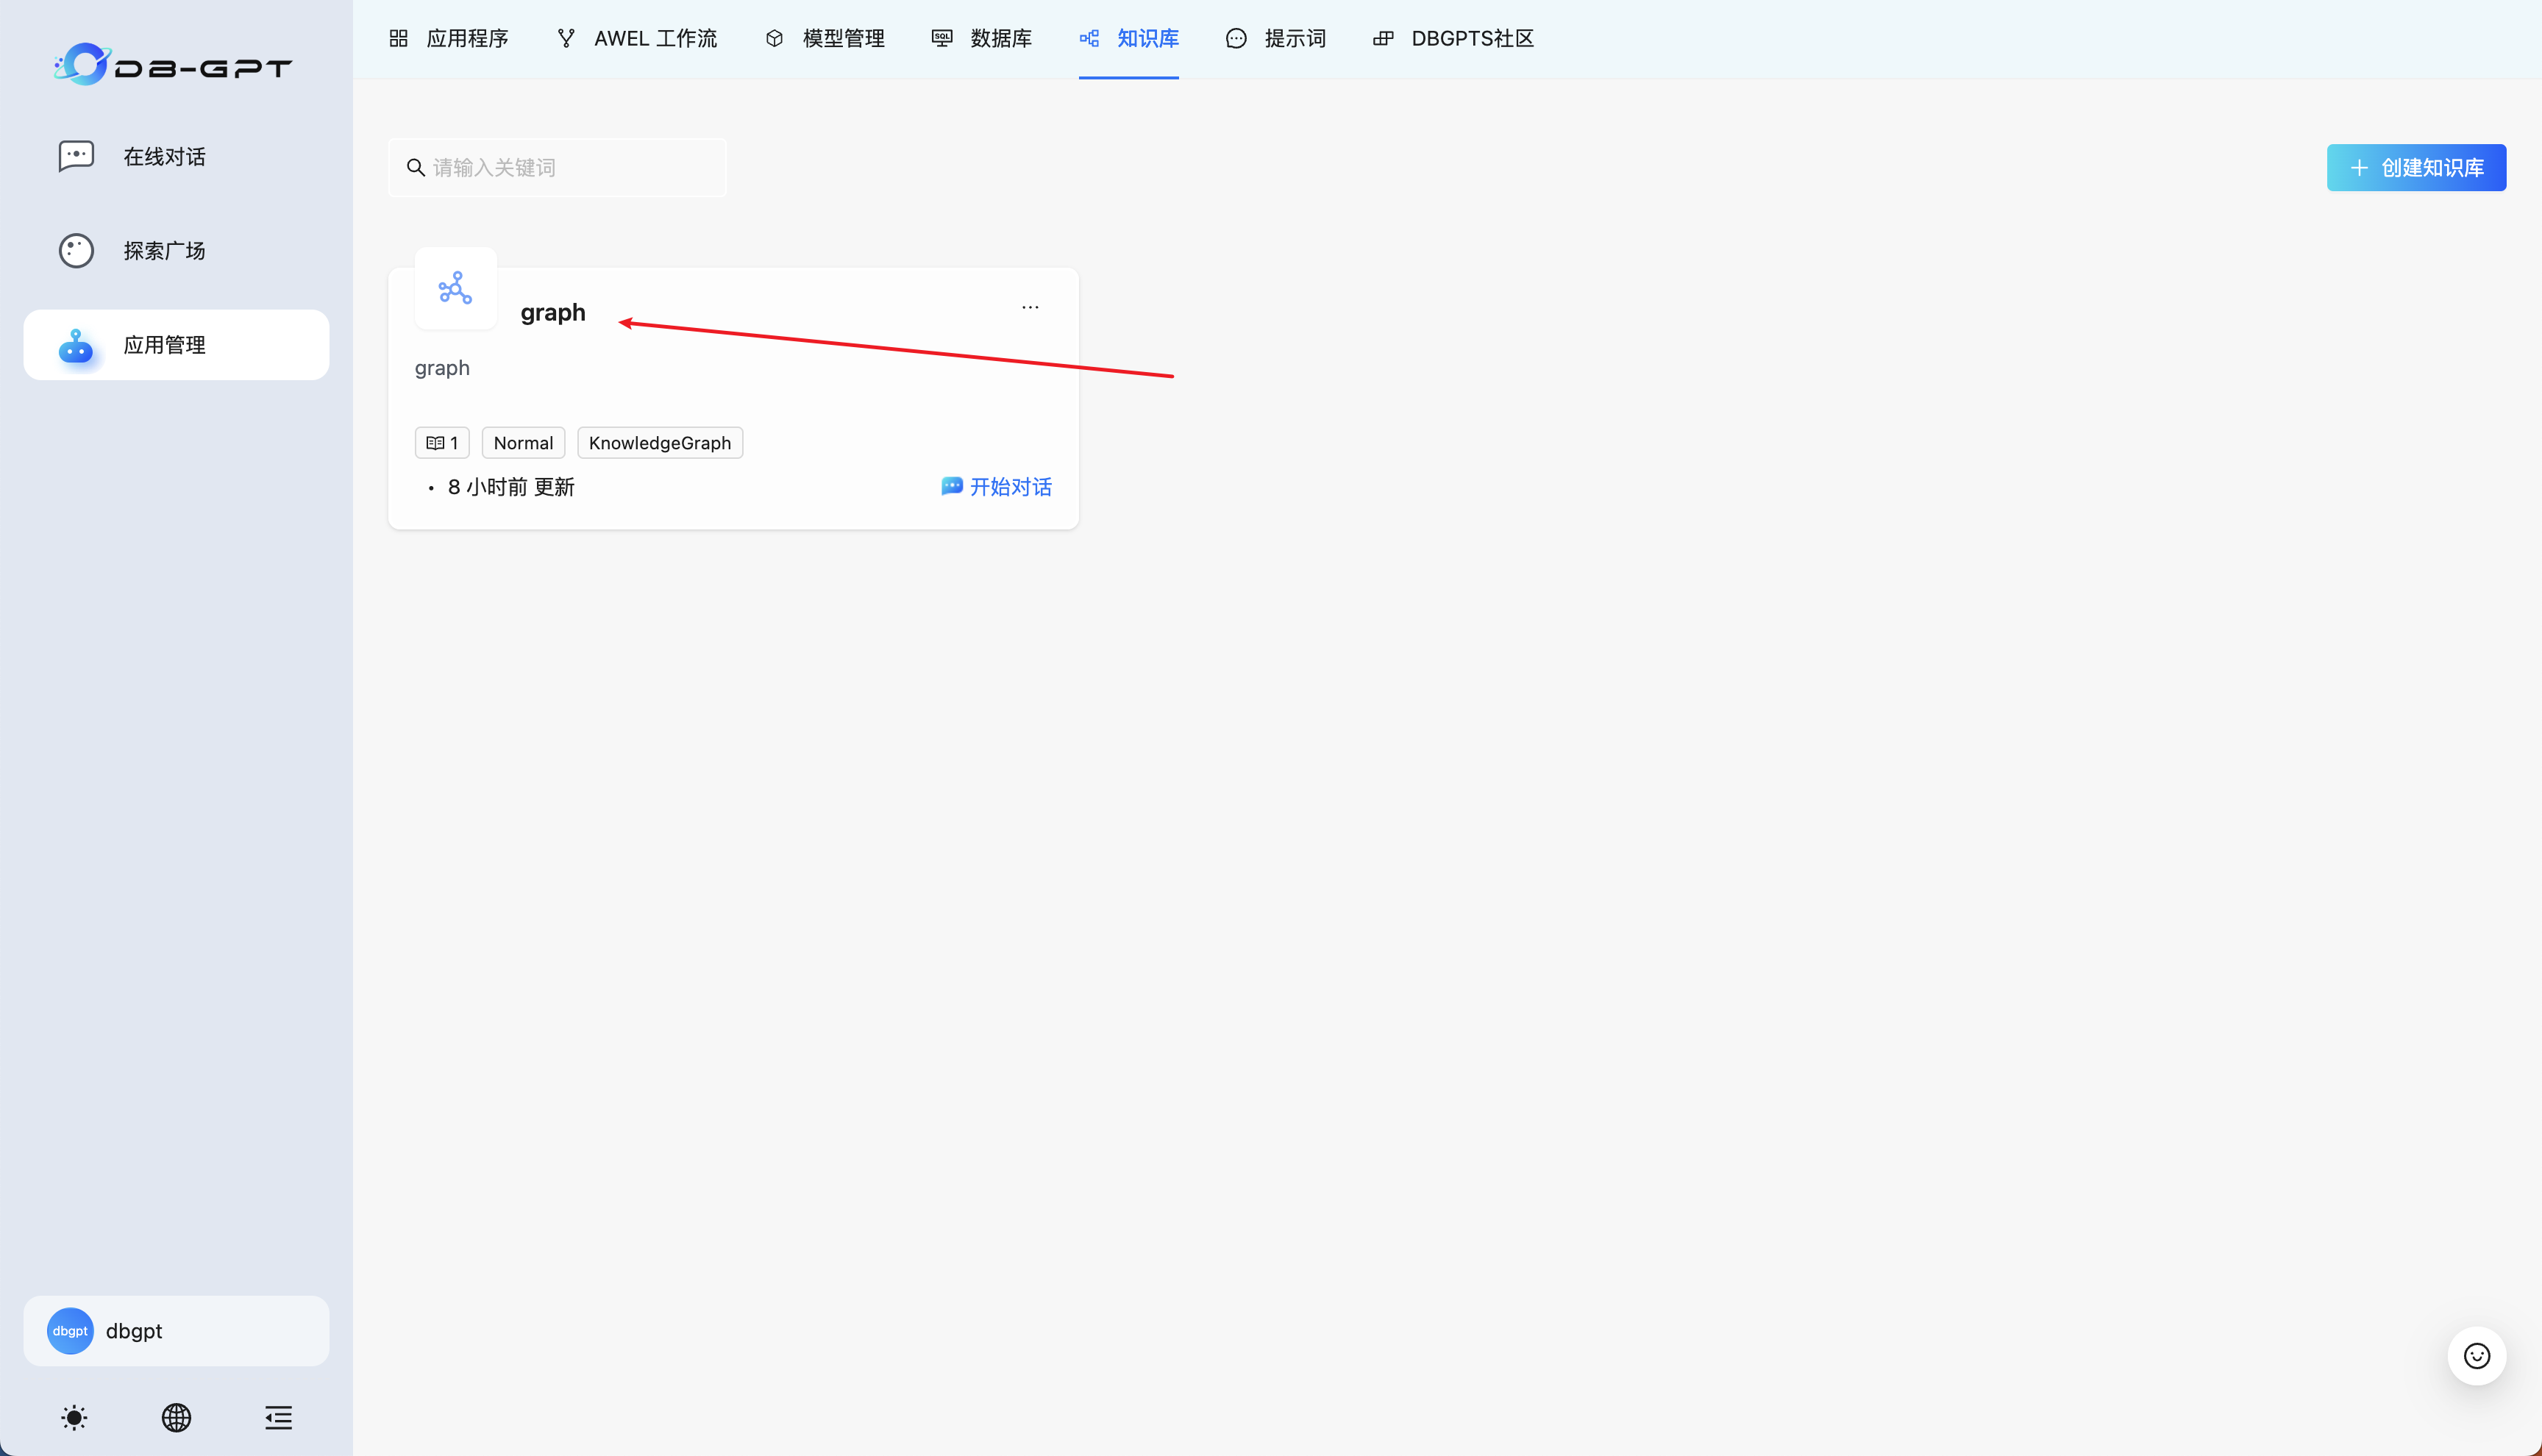
Task: Open the graph card more options menu
Action: click(1030, 307)
